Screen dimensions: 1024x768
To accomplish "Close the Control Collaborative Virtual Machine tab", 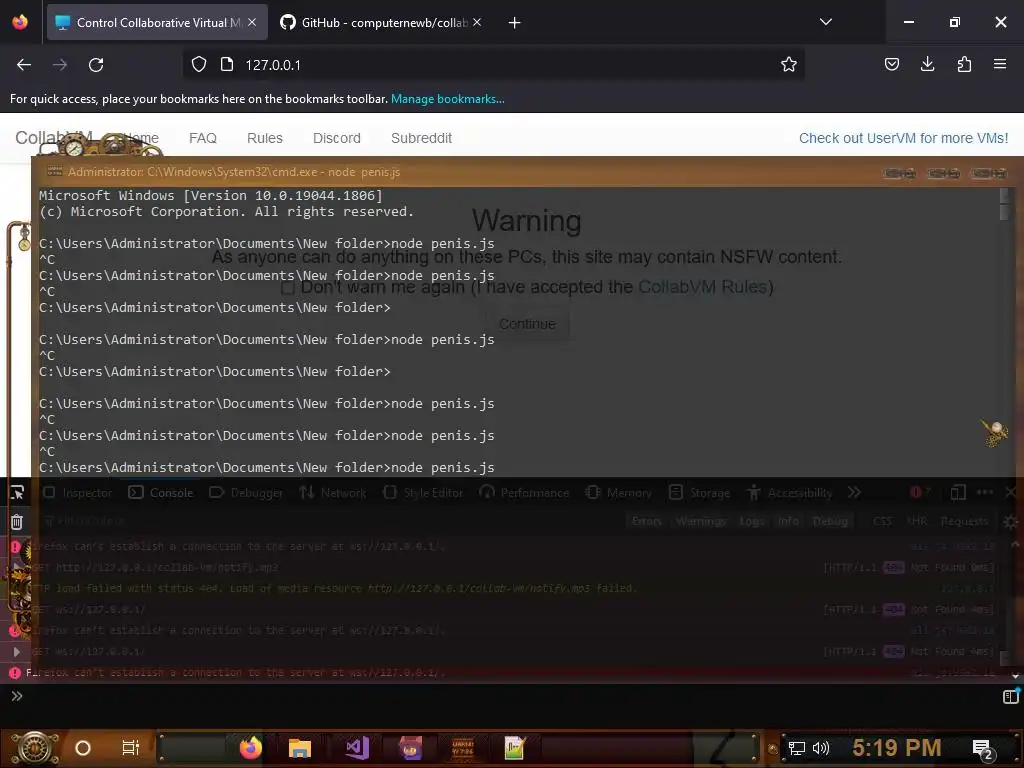I will coord(252,22).
